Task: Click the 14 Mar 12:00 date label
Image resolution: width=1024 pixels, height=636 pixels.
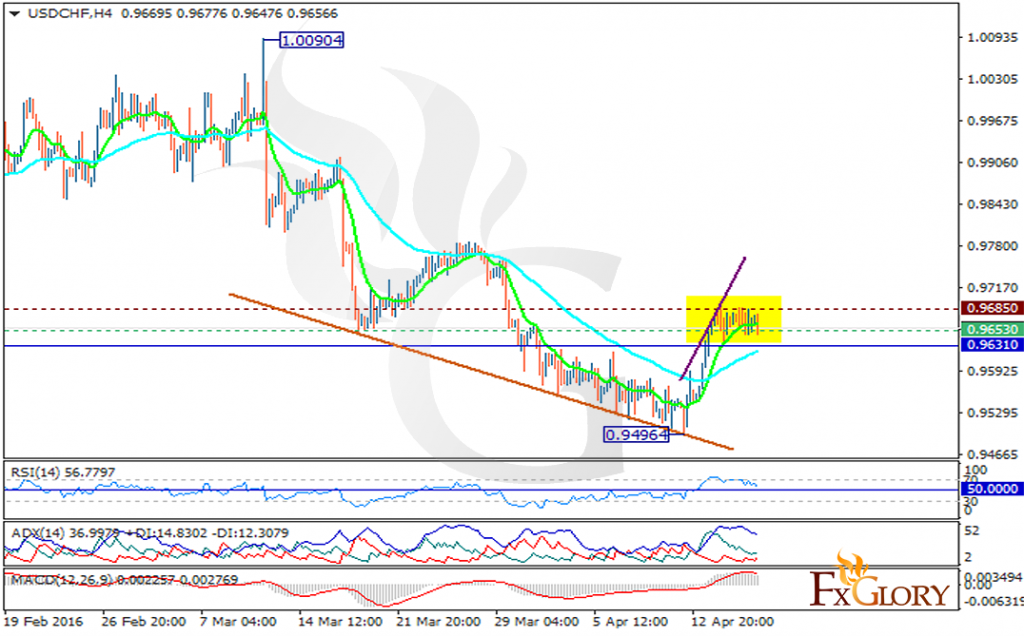Action: pos(340,622)
